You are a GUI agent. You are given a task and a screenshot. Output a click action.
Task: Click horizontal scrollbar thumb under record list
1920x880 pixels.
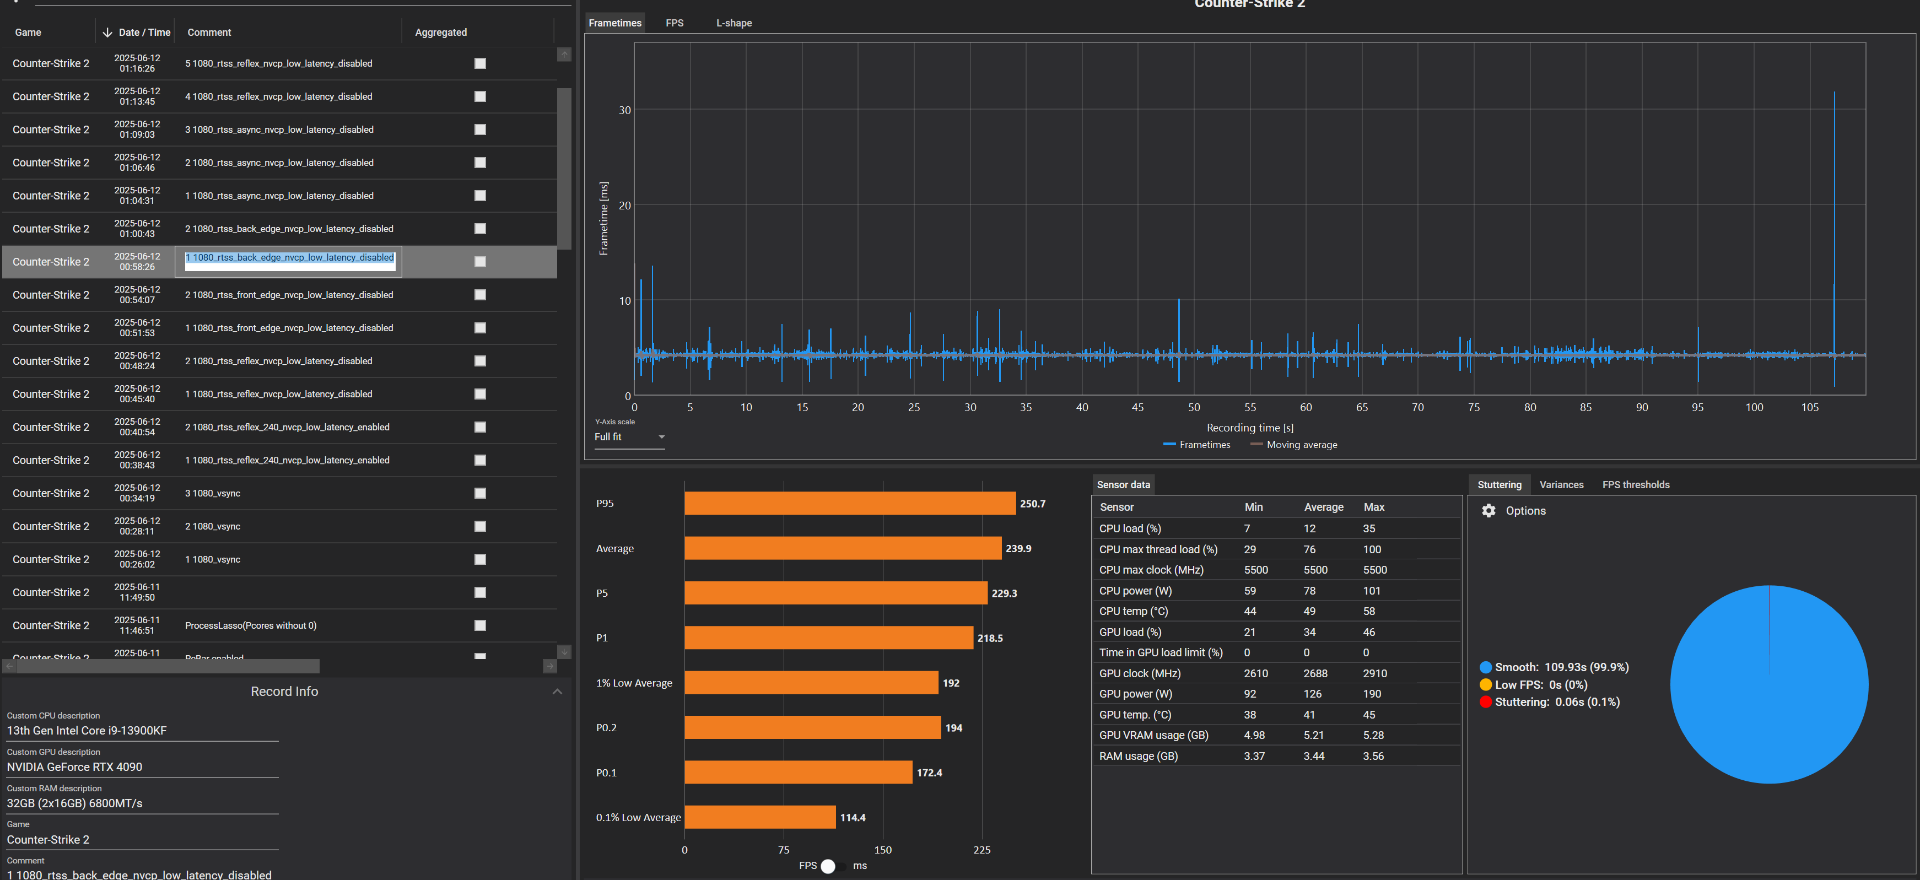click(x=168, y=666)
